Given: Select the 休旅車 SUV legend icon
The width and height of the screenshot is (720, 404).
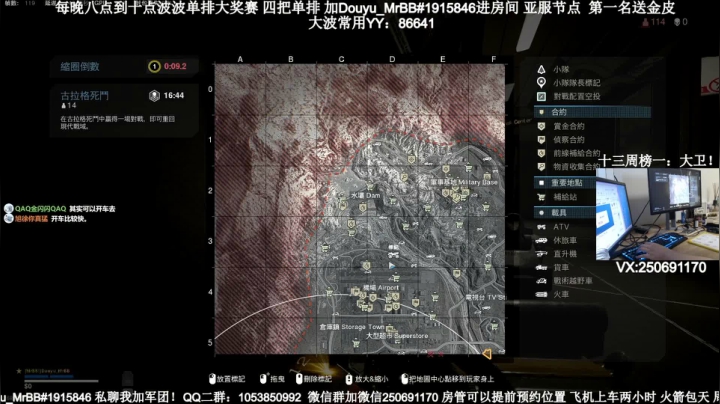Looking at the screenshot, I should (x=541, y=240).
